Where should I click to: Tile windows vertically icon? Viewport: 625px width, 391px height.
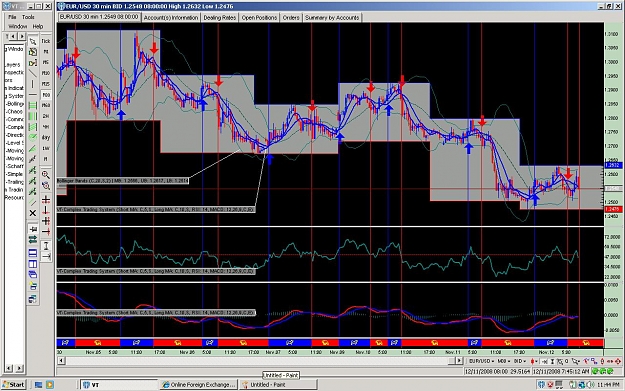tap(33, 264)
